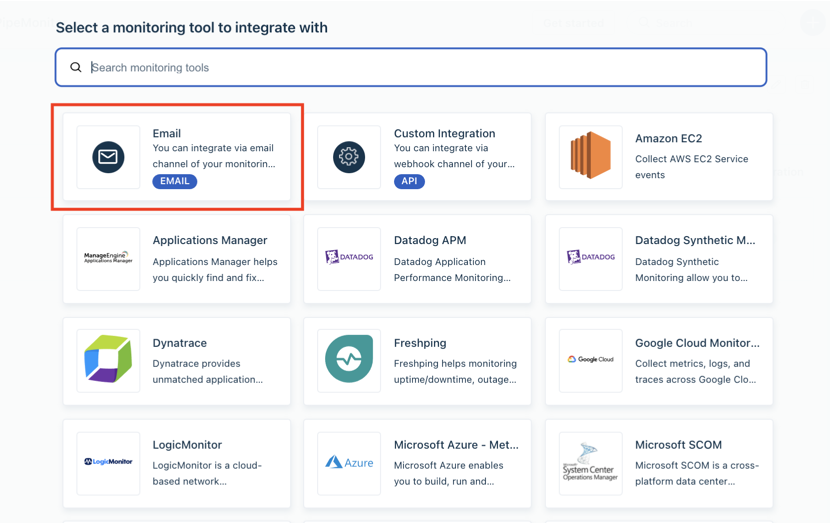This screenshot has height=523, width=831.
Task: Select the Freshping title
Action: (420, 343)
